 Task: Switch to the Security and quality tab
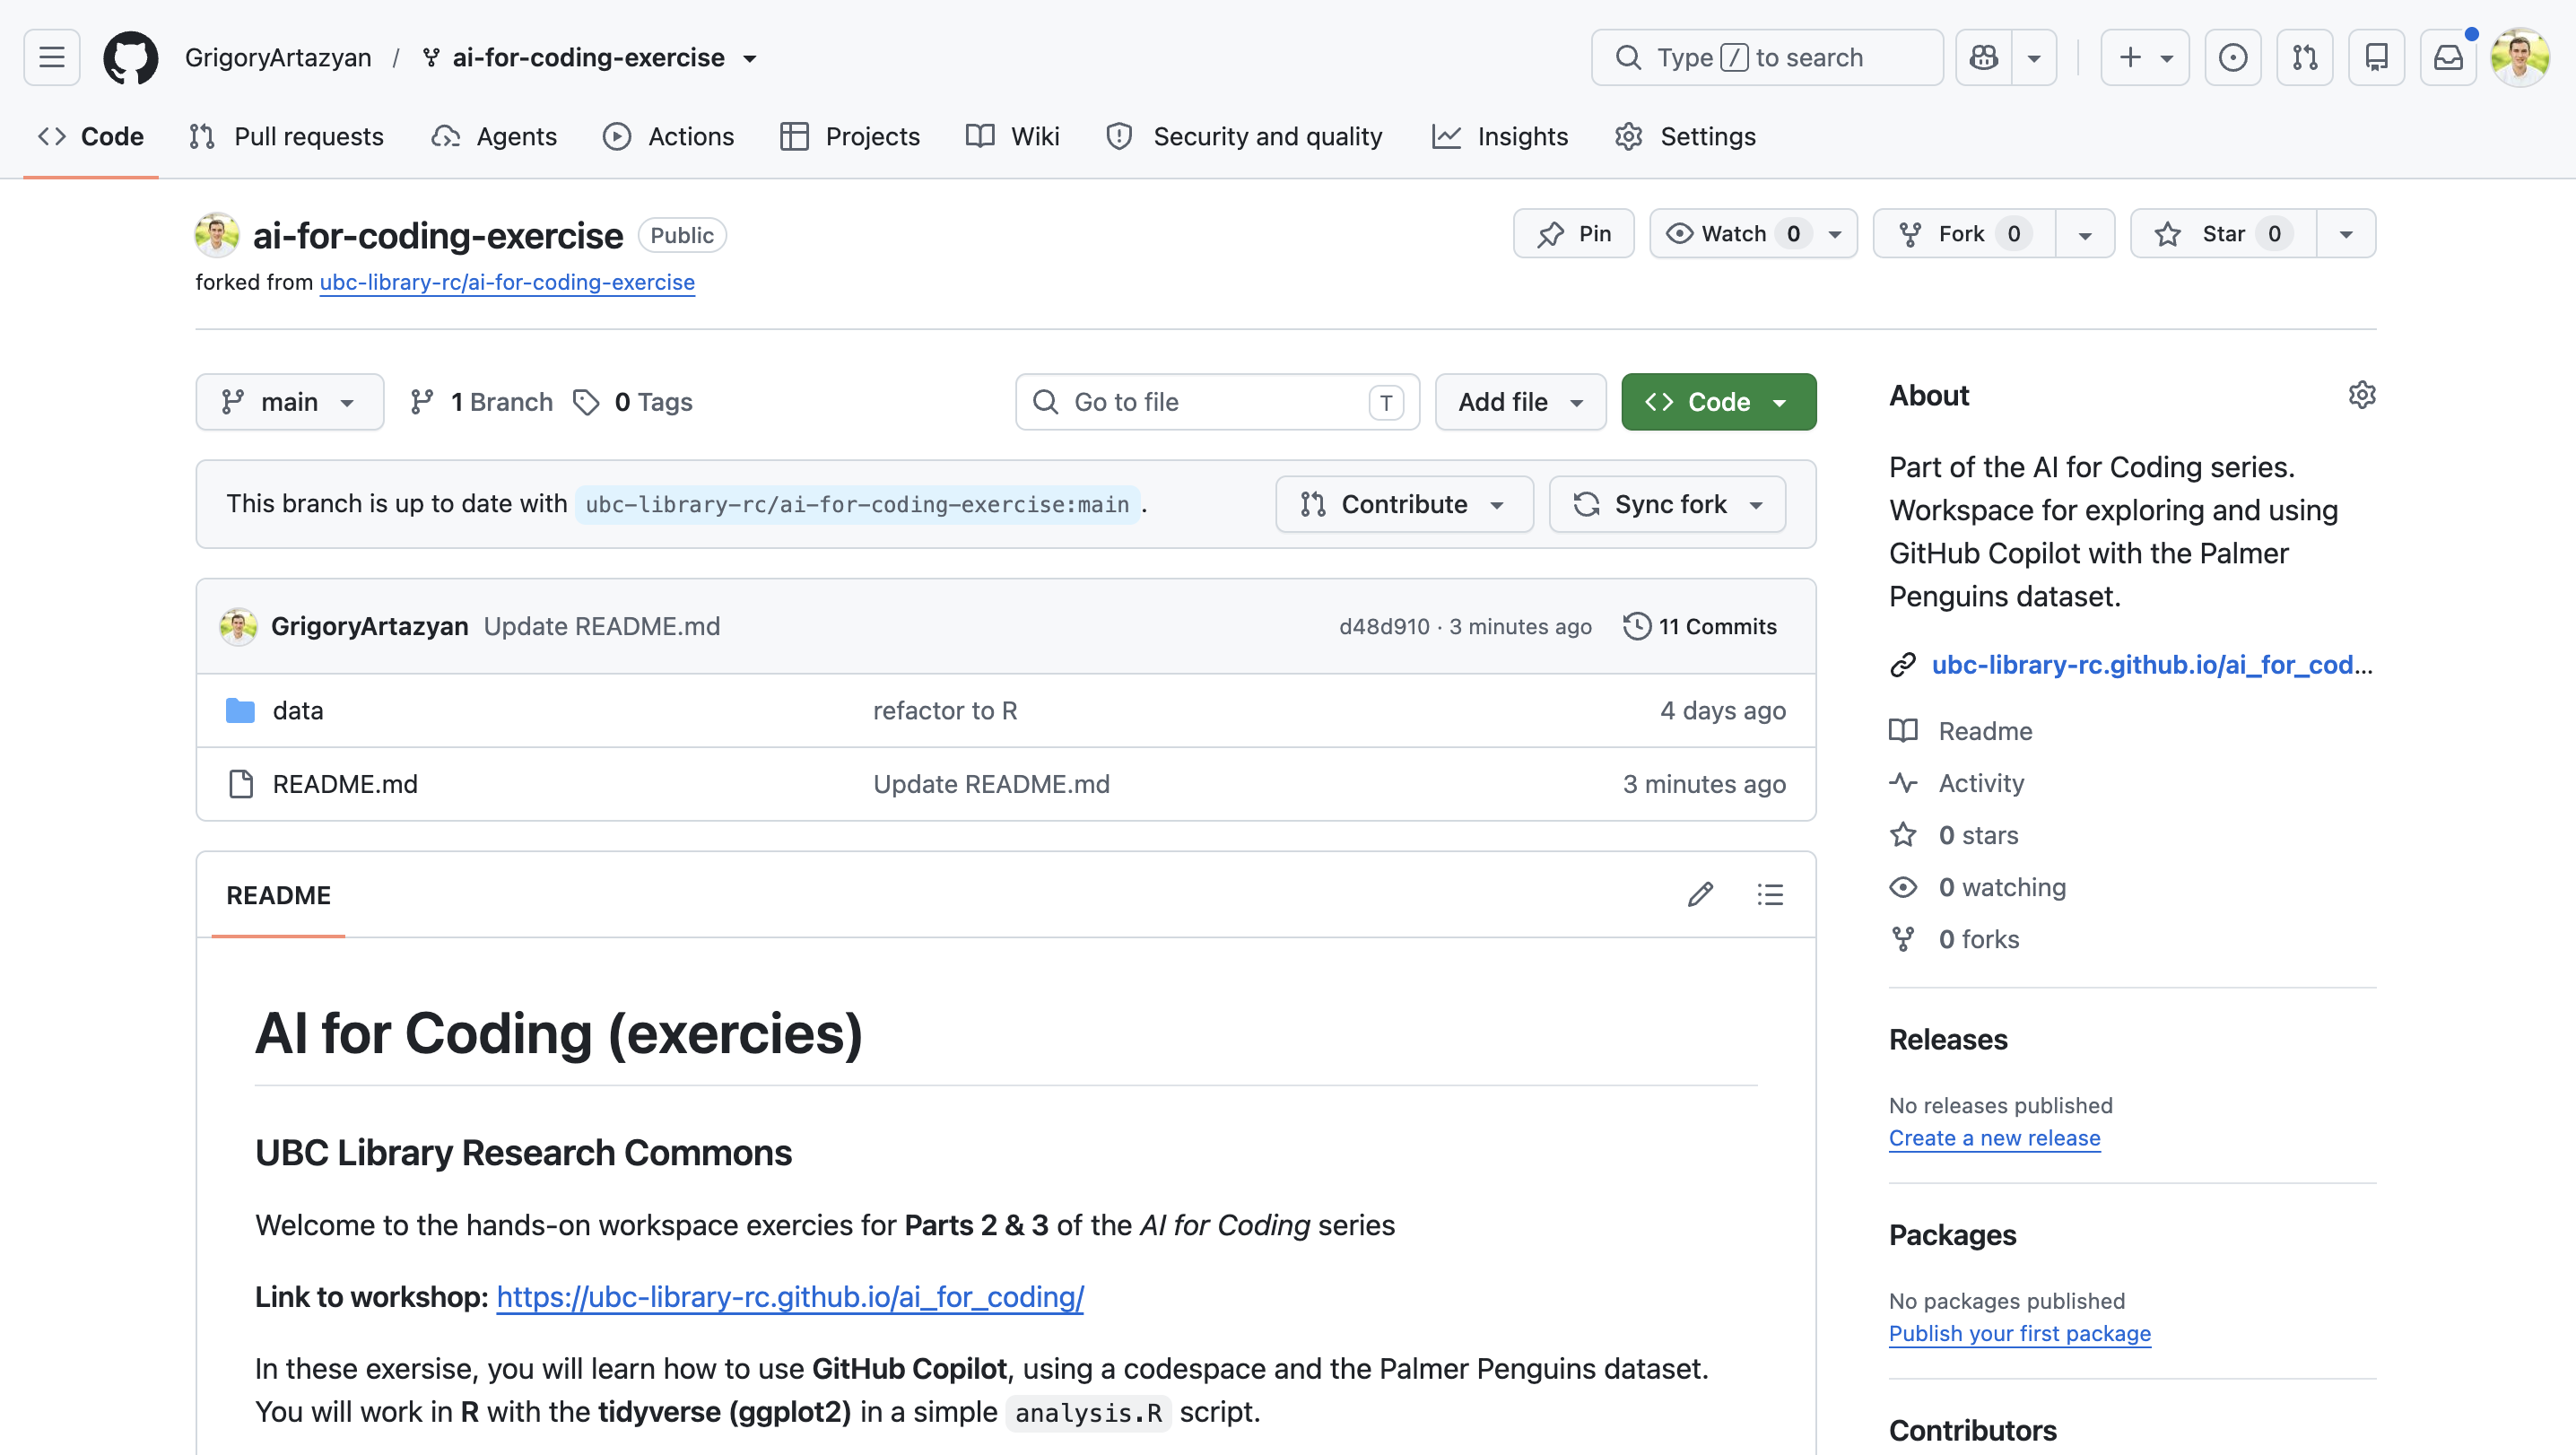click(x=1245, y=136)
